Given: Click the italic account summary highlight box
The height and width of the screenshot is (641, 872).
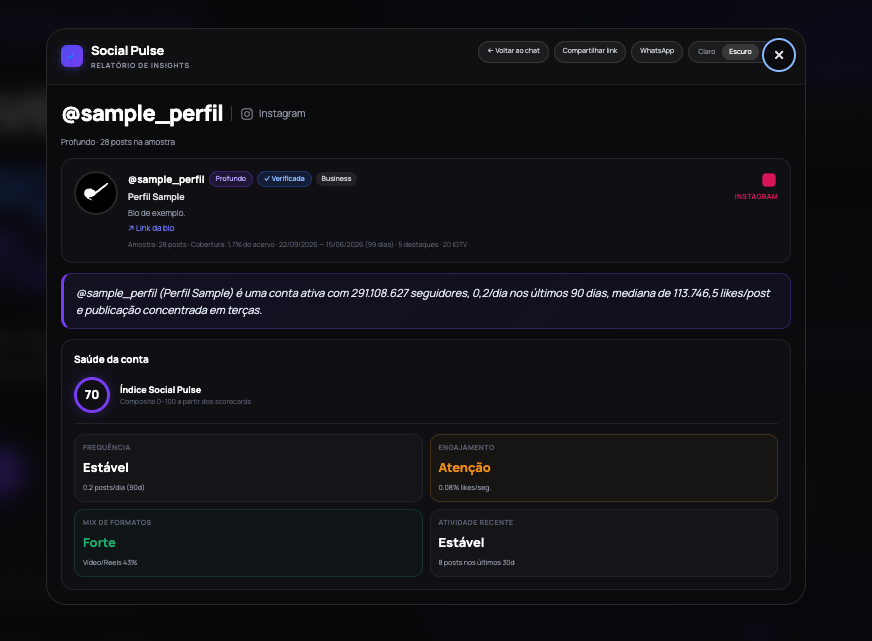Looking at the screenshot, I should tap(426, 301).
